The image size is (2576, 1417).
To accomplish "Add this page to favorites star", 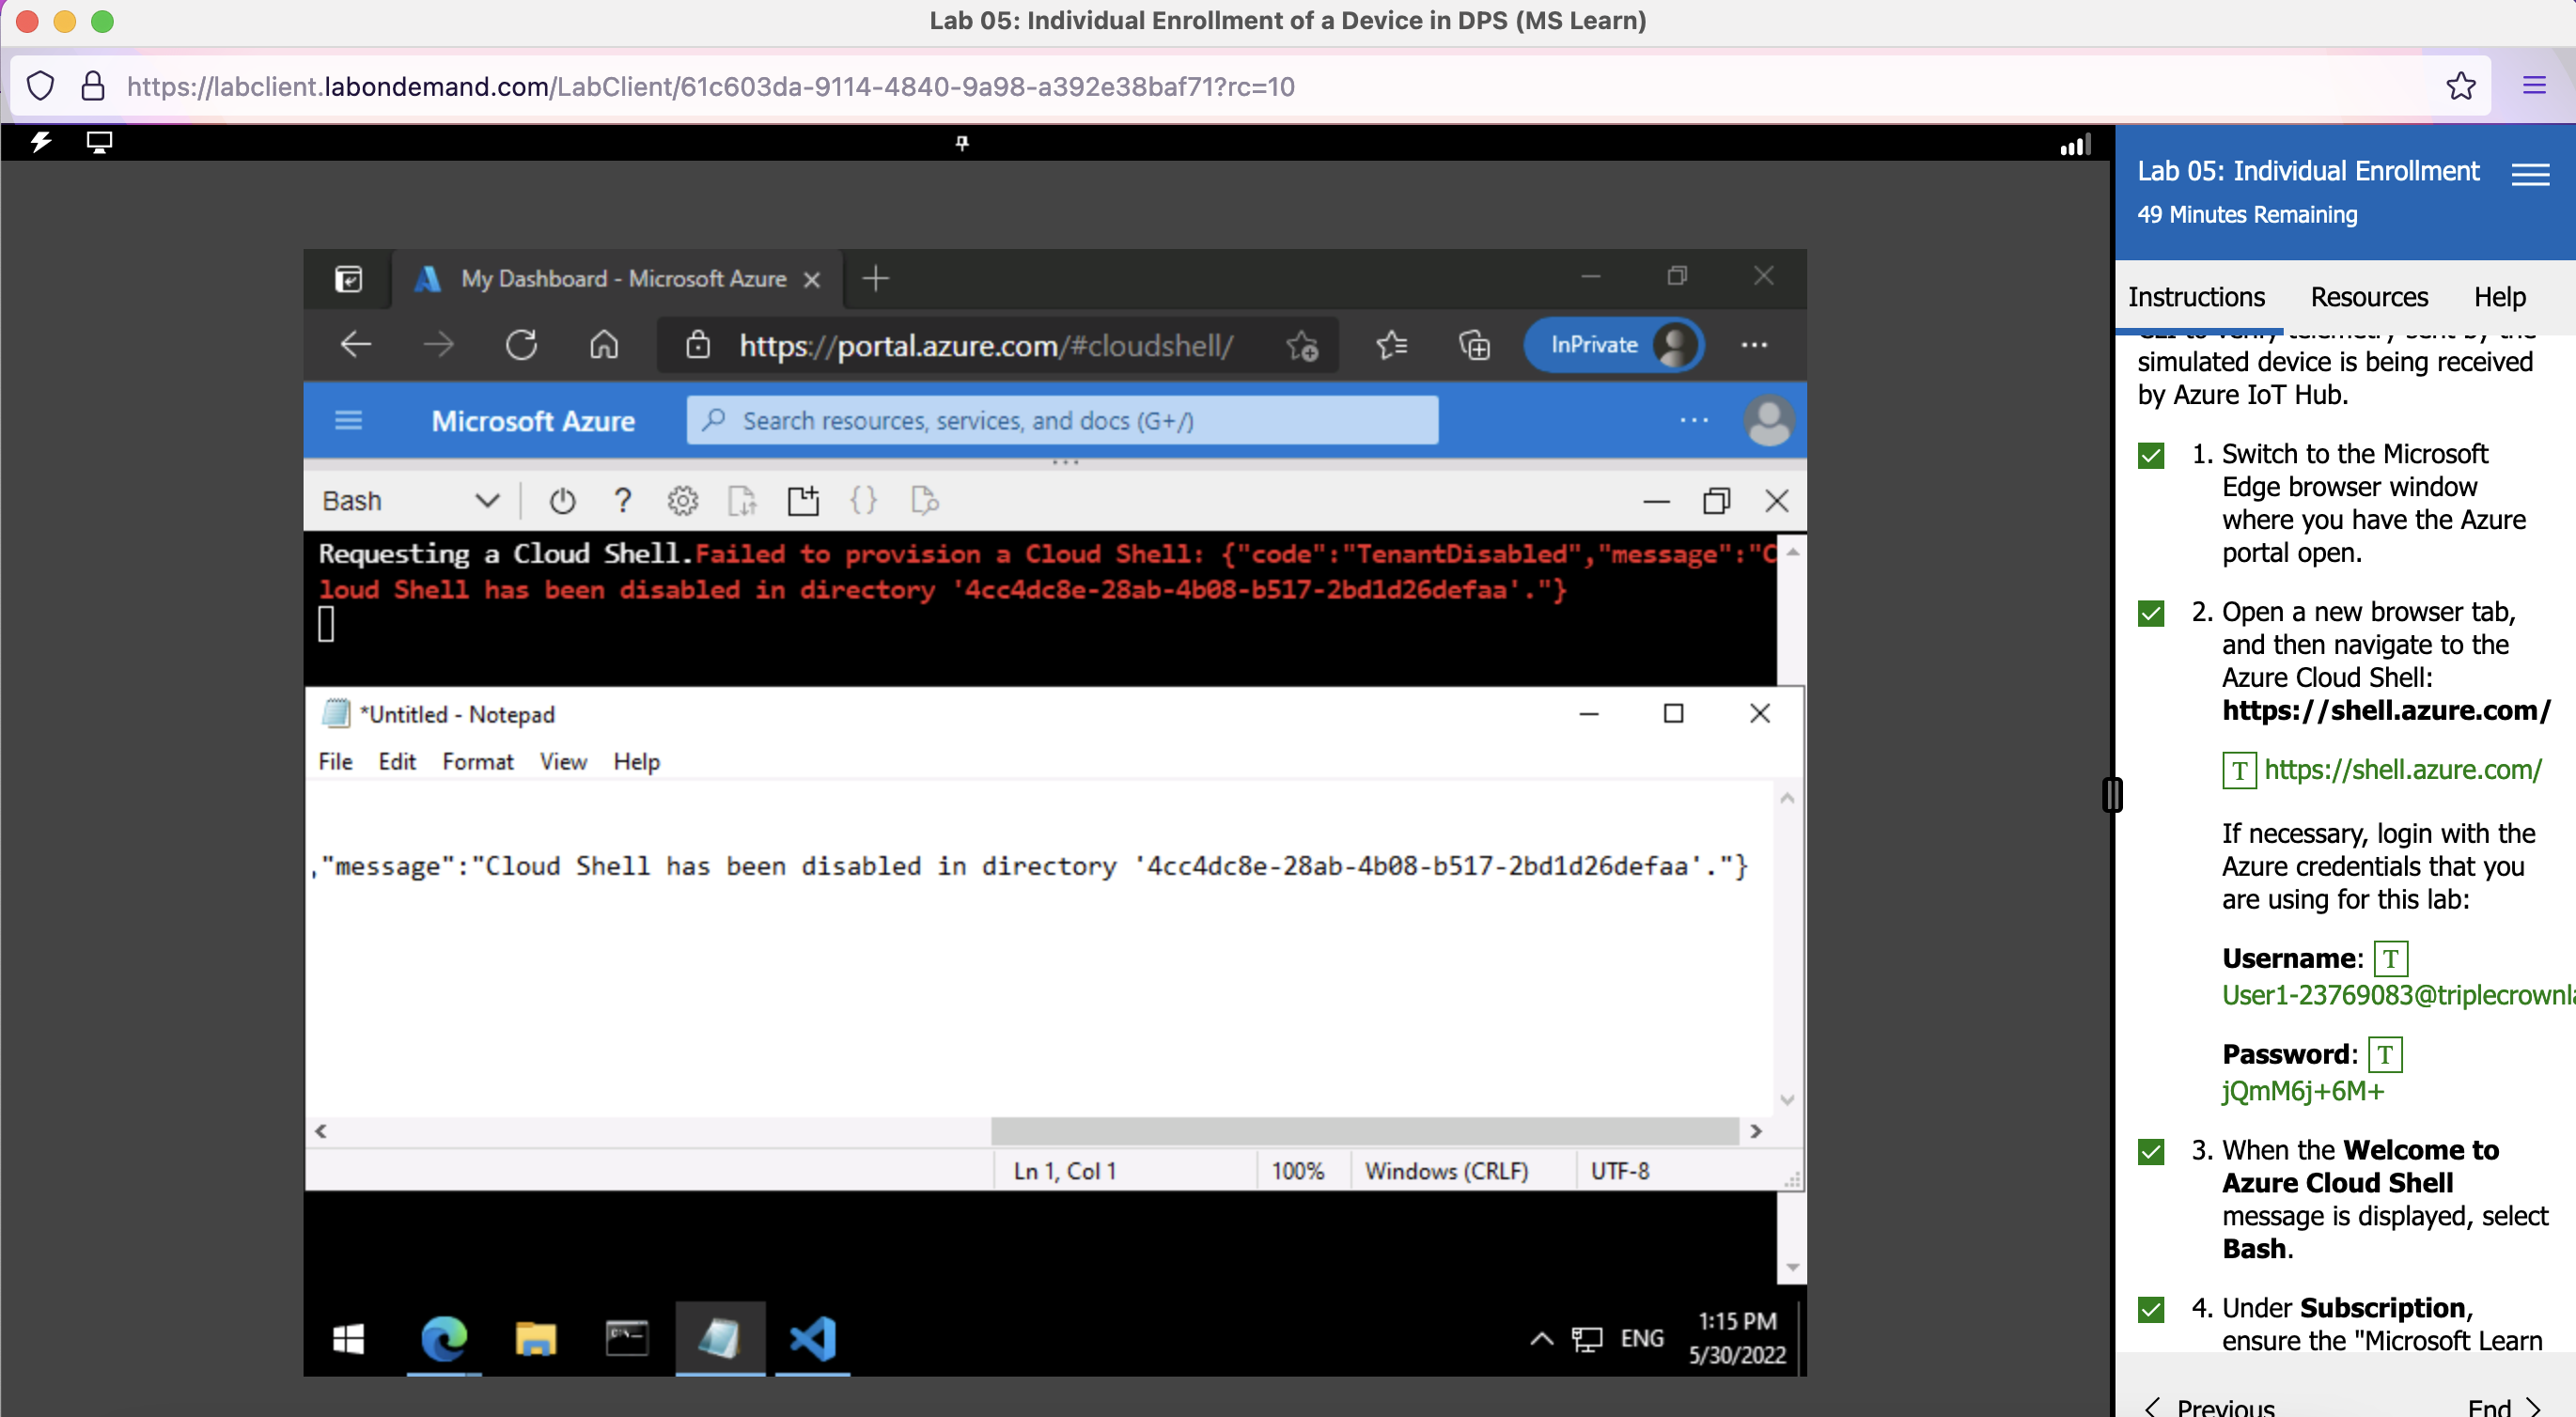I will pos(1302,345).
